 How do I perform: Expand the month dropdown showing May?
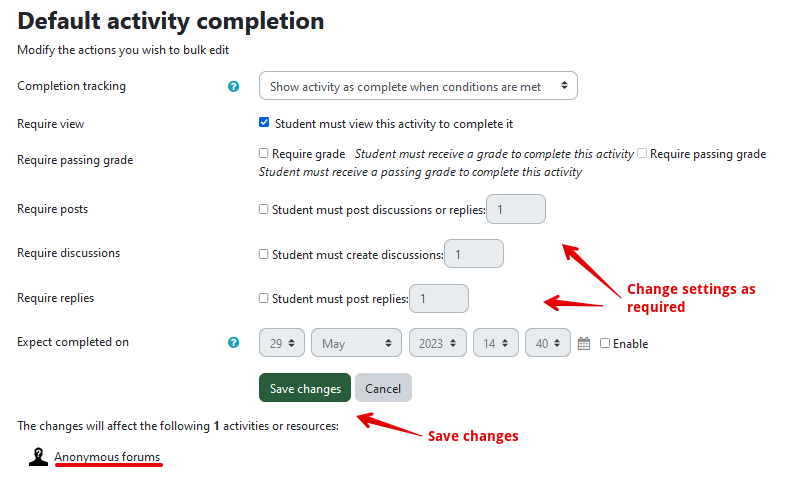click(356, 343)
